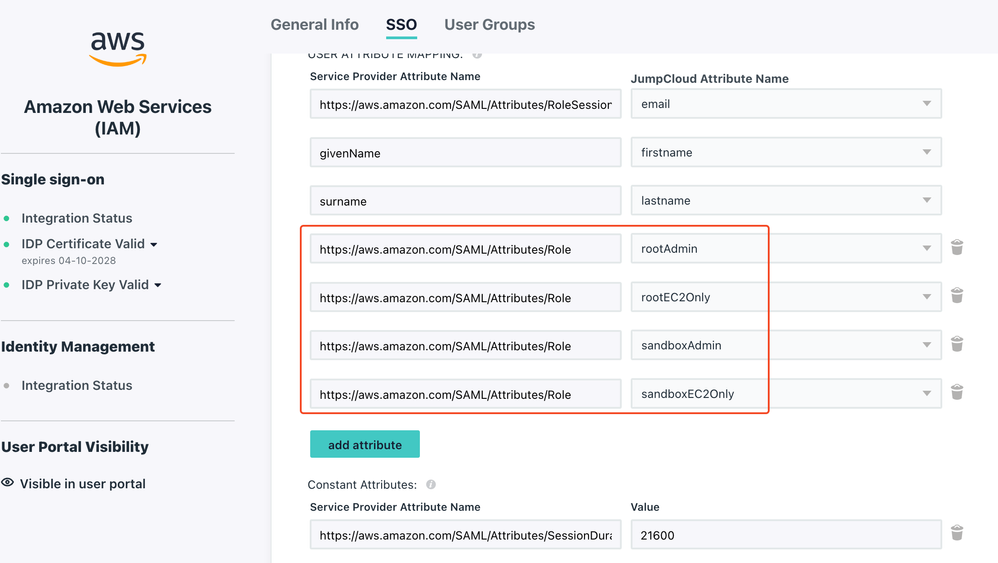Expand IDP Private Key Valid details

(x=157, y=285)
